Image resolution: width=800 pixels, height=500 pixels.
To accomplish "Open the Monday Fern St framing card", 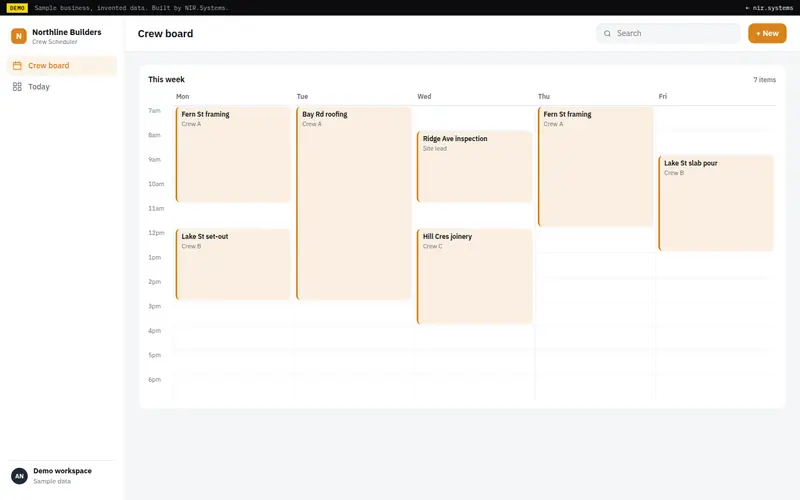I will (x=233, y=154).
